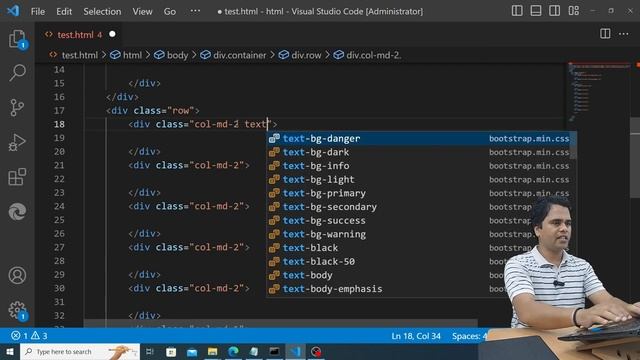This screenshot has width=640, height=360.
Task: Open editor More Actions ellipsis
Action: coord(624,34)
